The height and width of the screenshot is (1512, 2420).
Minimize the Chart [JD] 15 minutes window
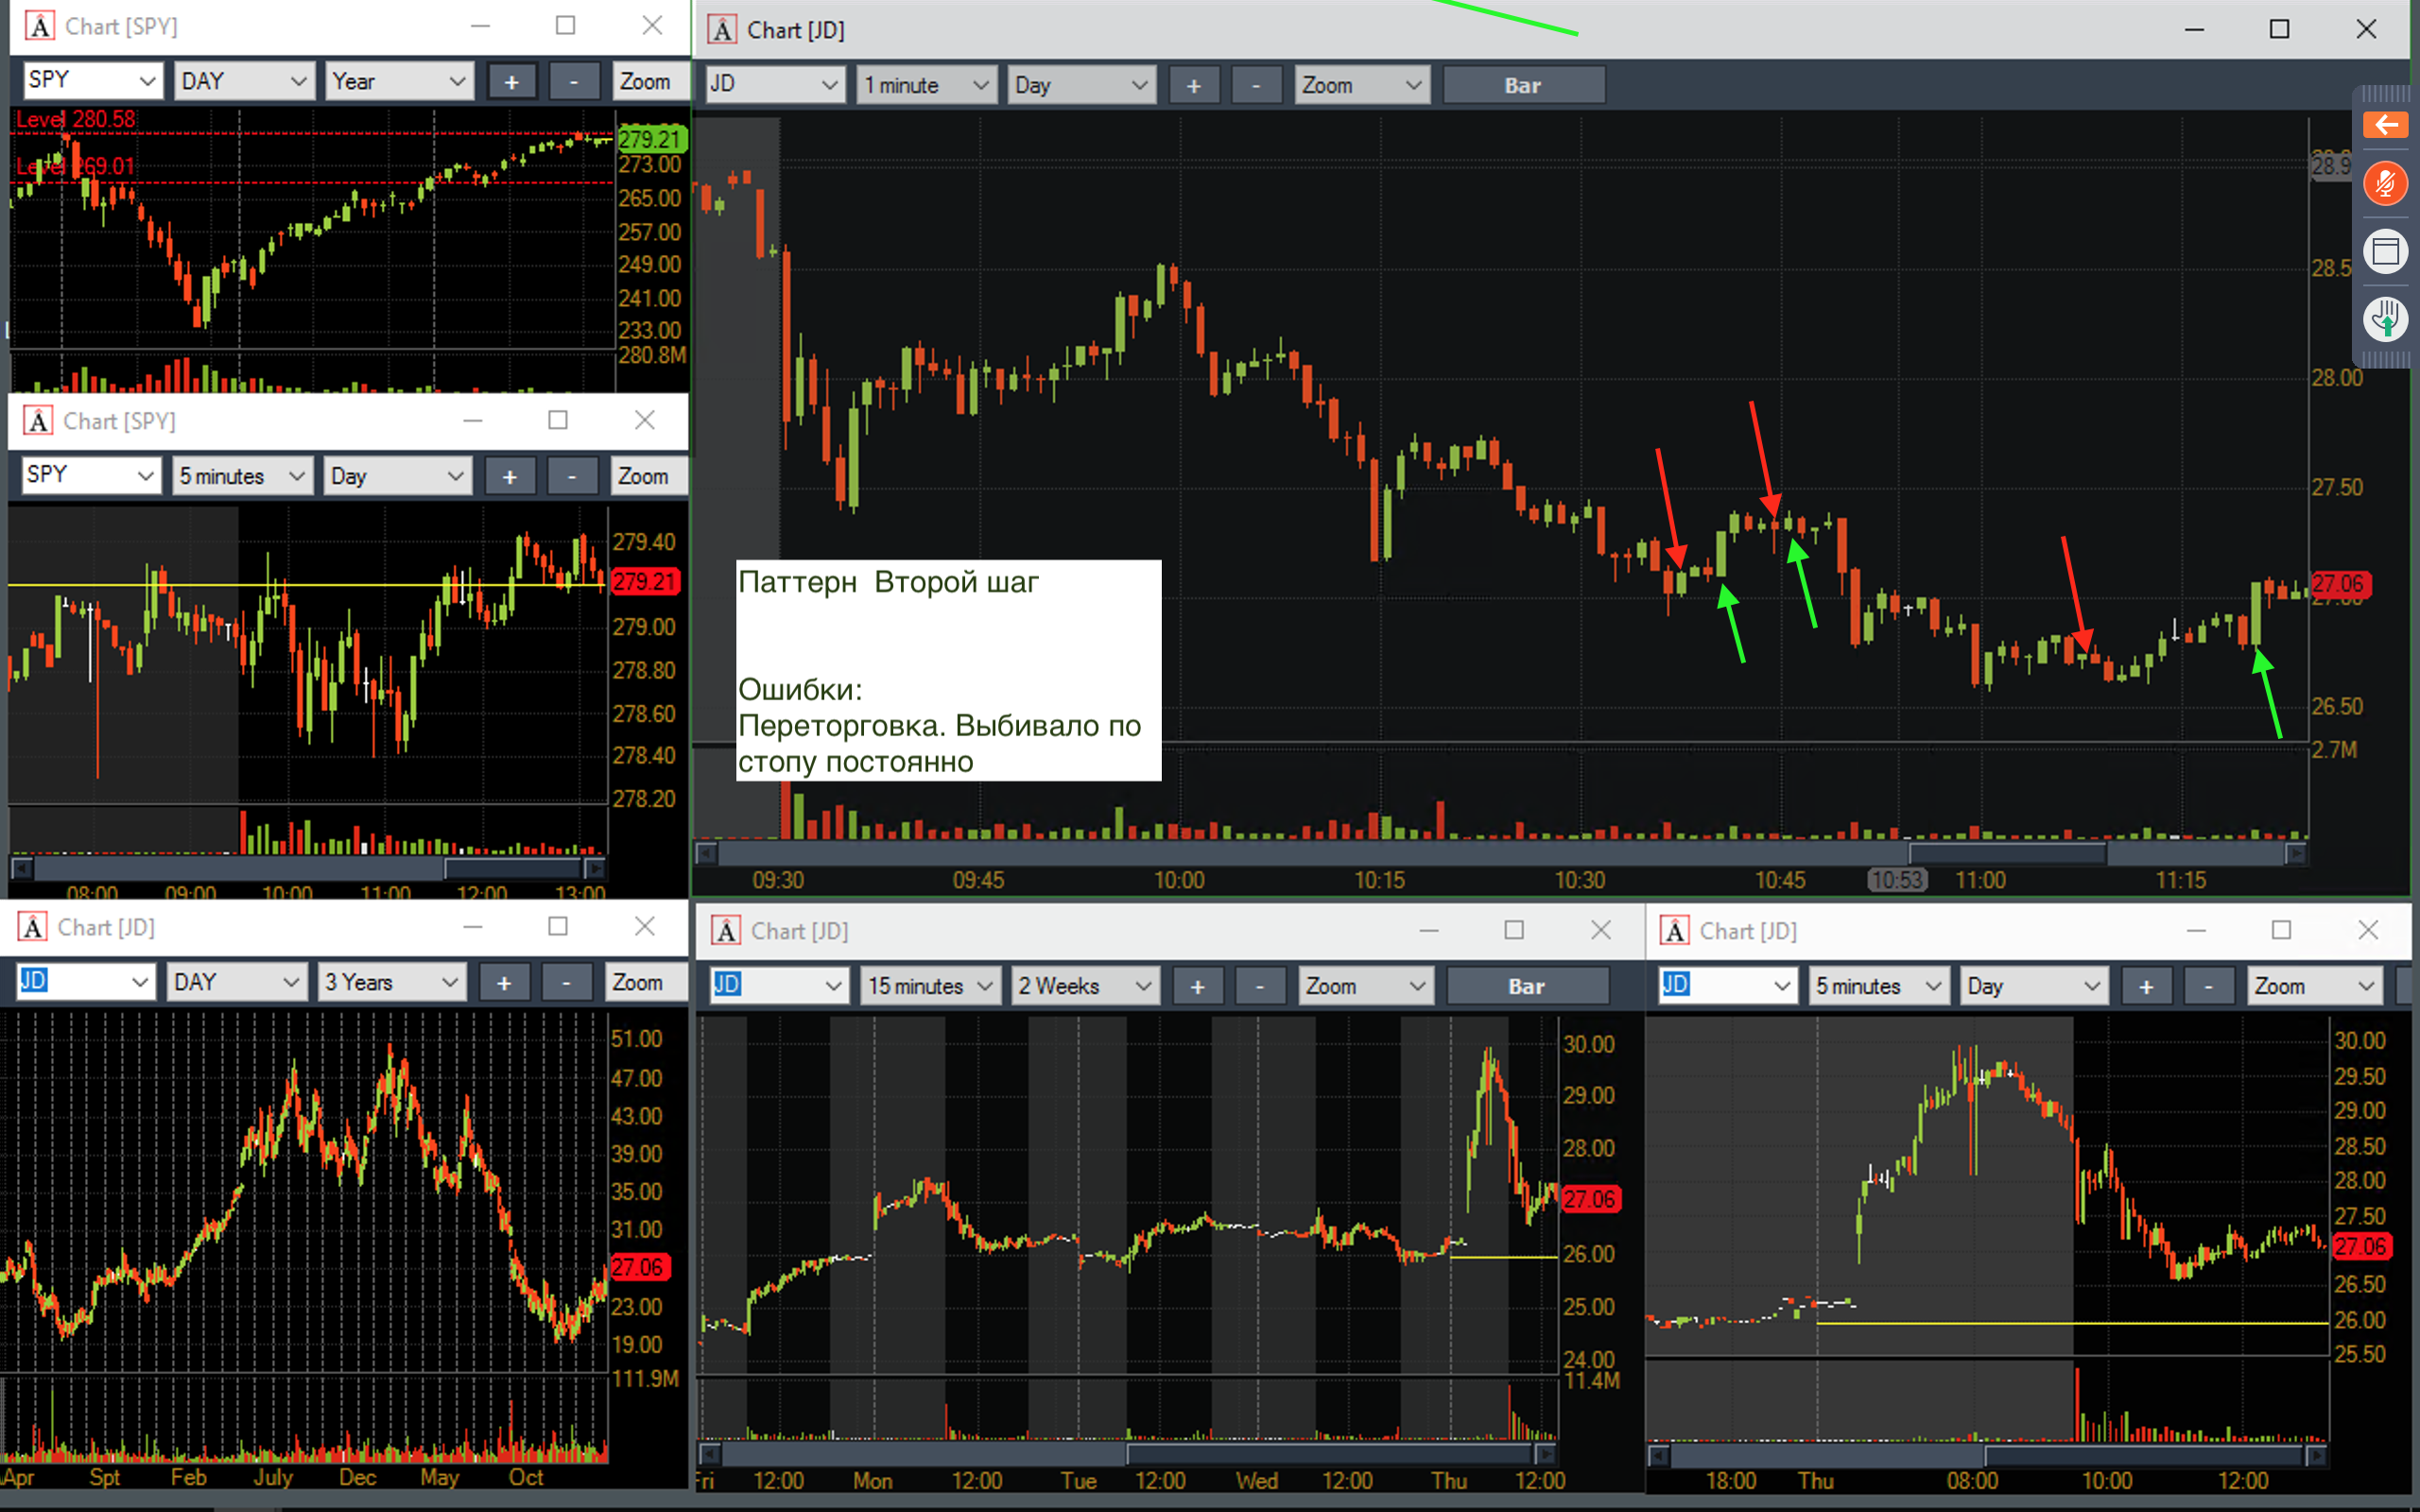(x=1429, y=930)
